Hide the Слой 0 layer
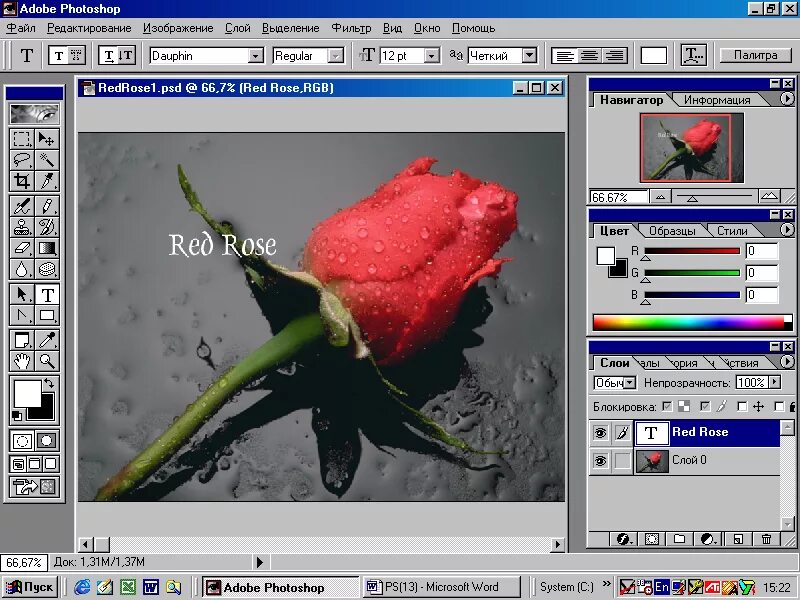This screenshot has width=800, height=600. [601, 461]
